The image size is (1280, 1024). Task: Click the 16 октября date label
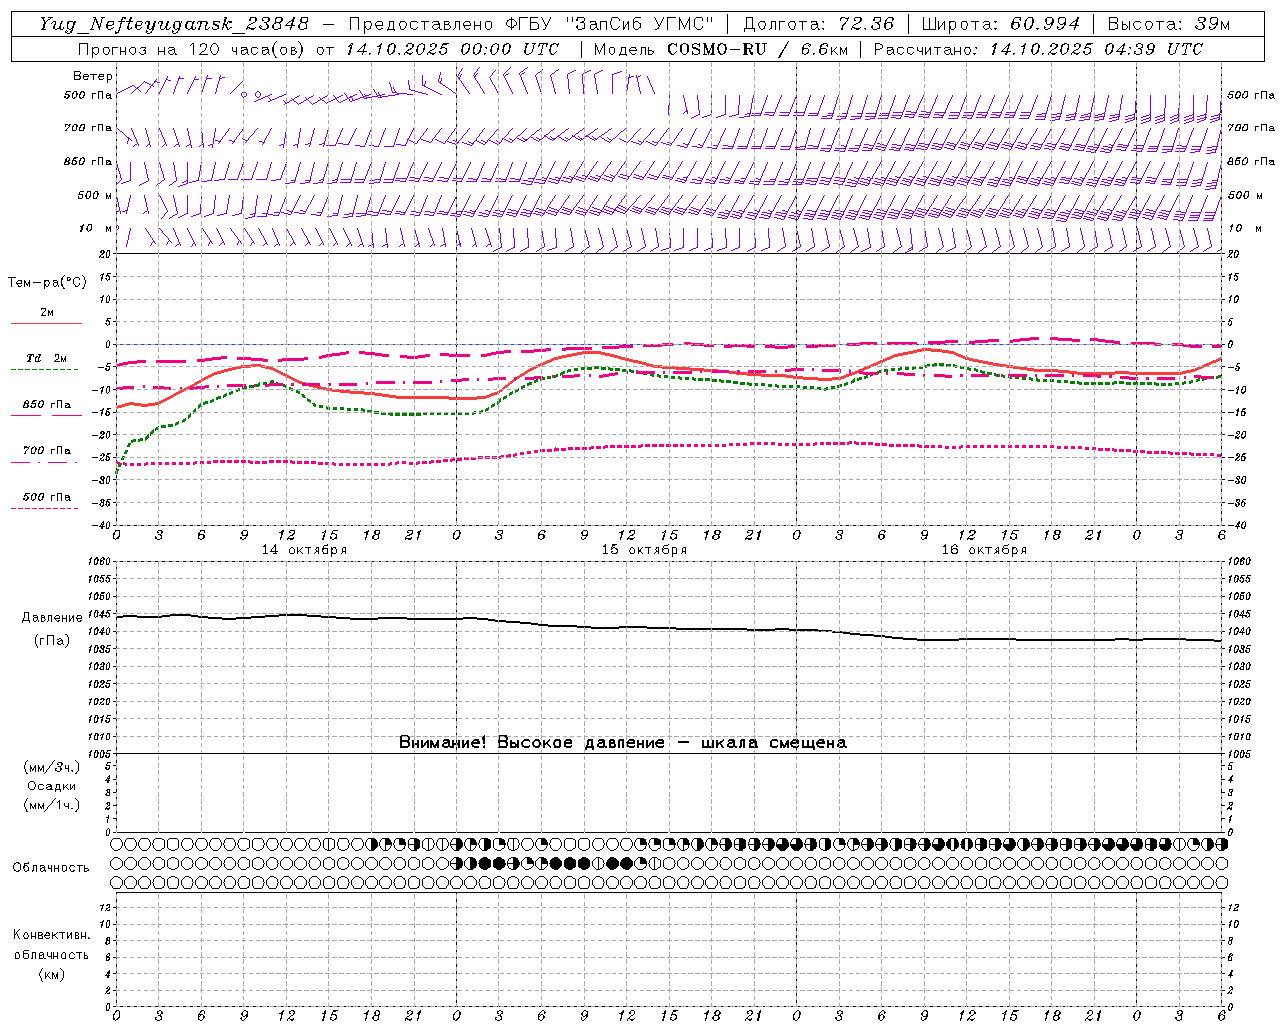coord(984,550)
